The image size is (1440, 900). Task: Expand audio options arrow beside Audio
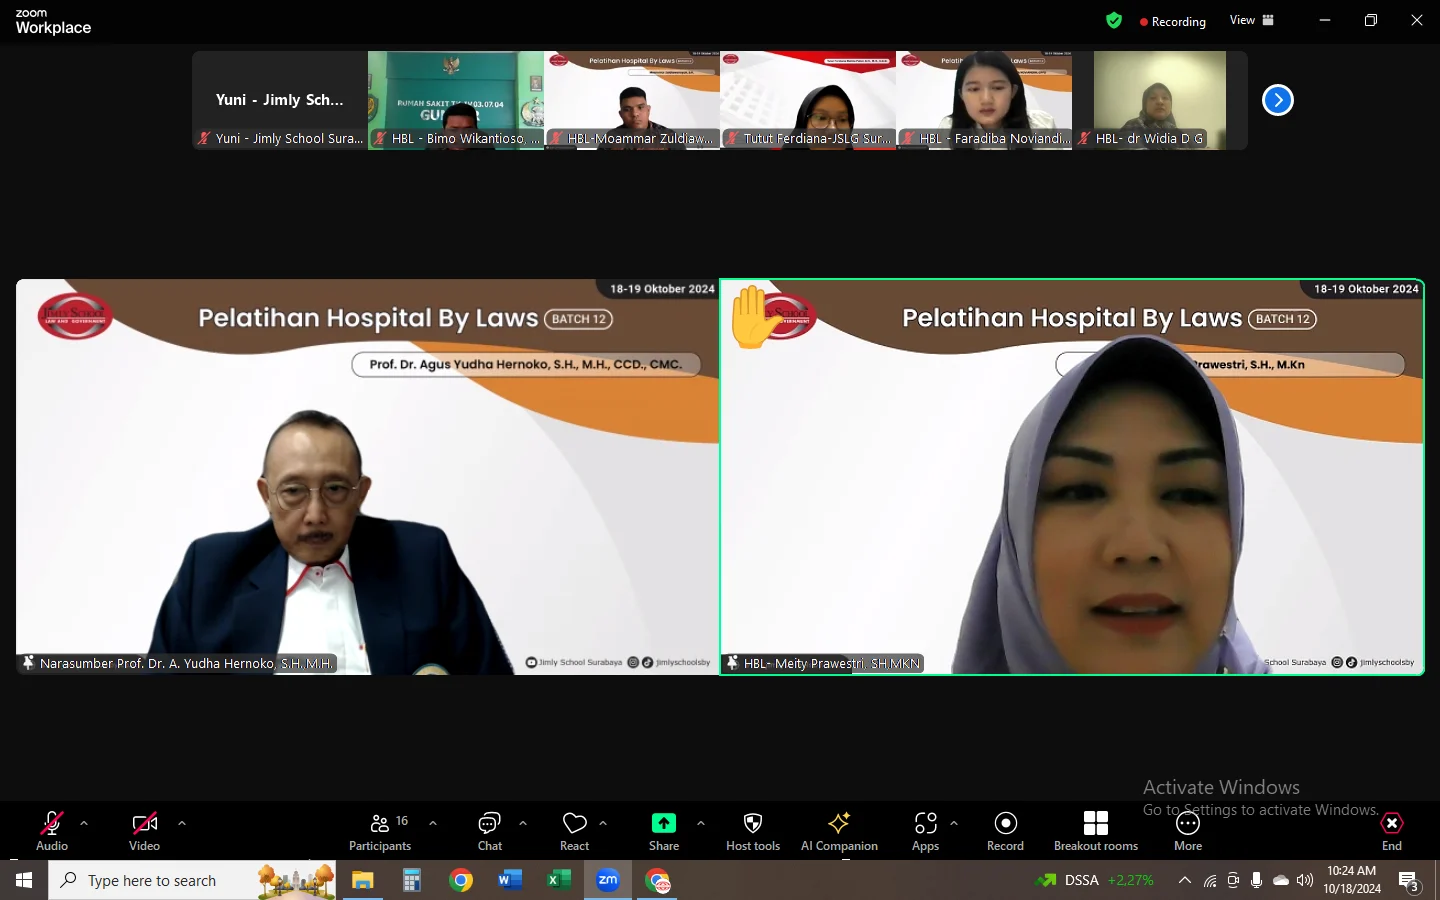pos(84,824)
